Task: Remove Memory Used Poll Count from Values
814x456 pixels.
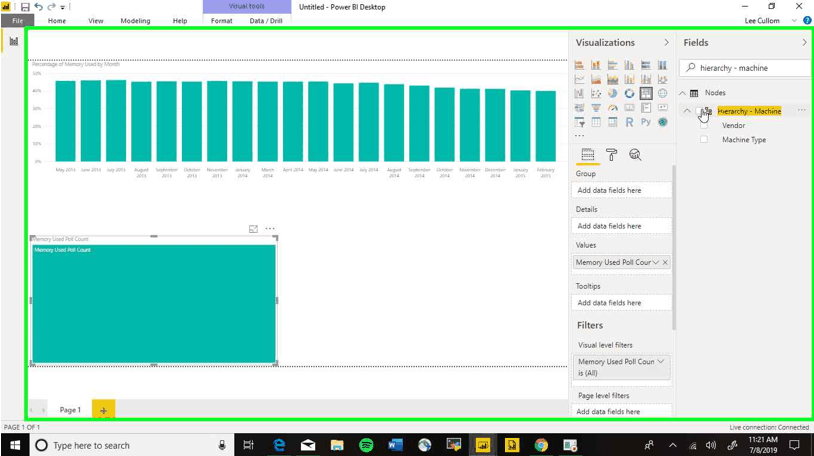Action: [x=665, y=262]
